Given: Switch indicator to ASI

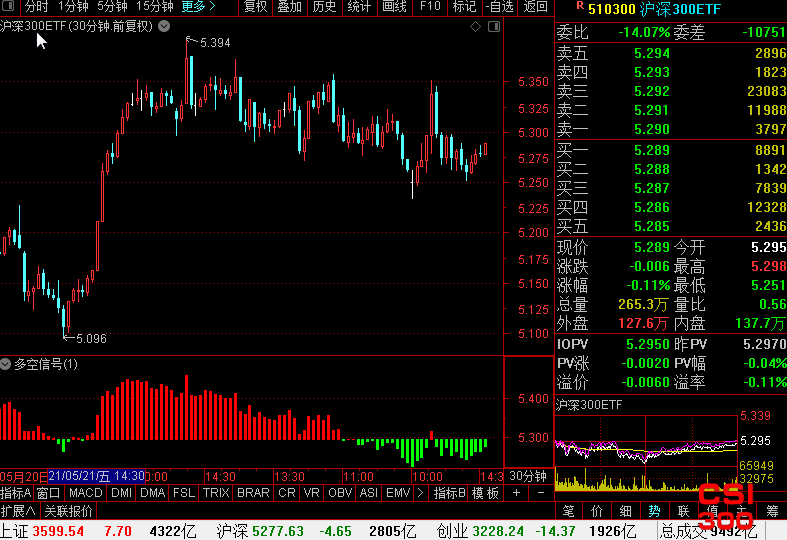Looking at the screenshot, I should point(368,493).
